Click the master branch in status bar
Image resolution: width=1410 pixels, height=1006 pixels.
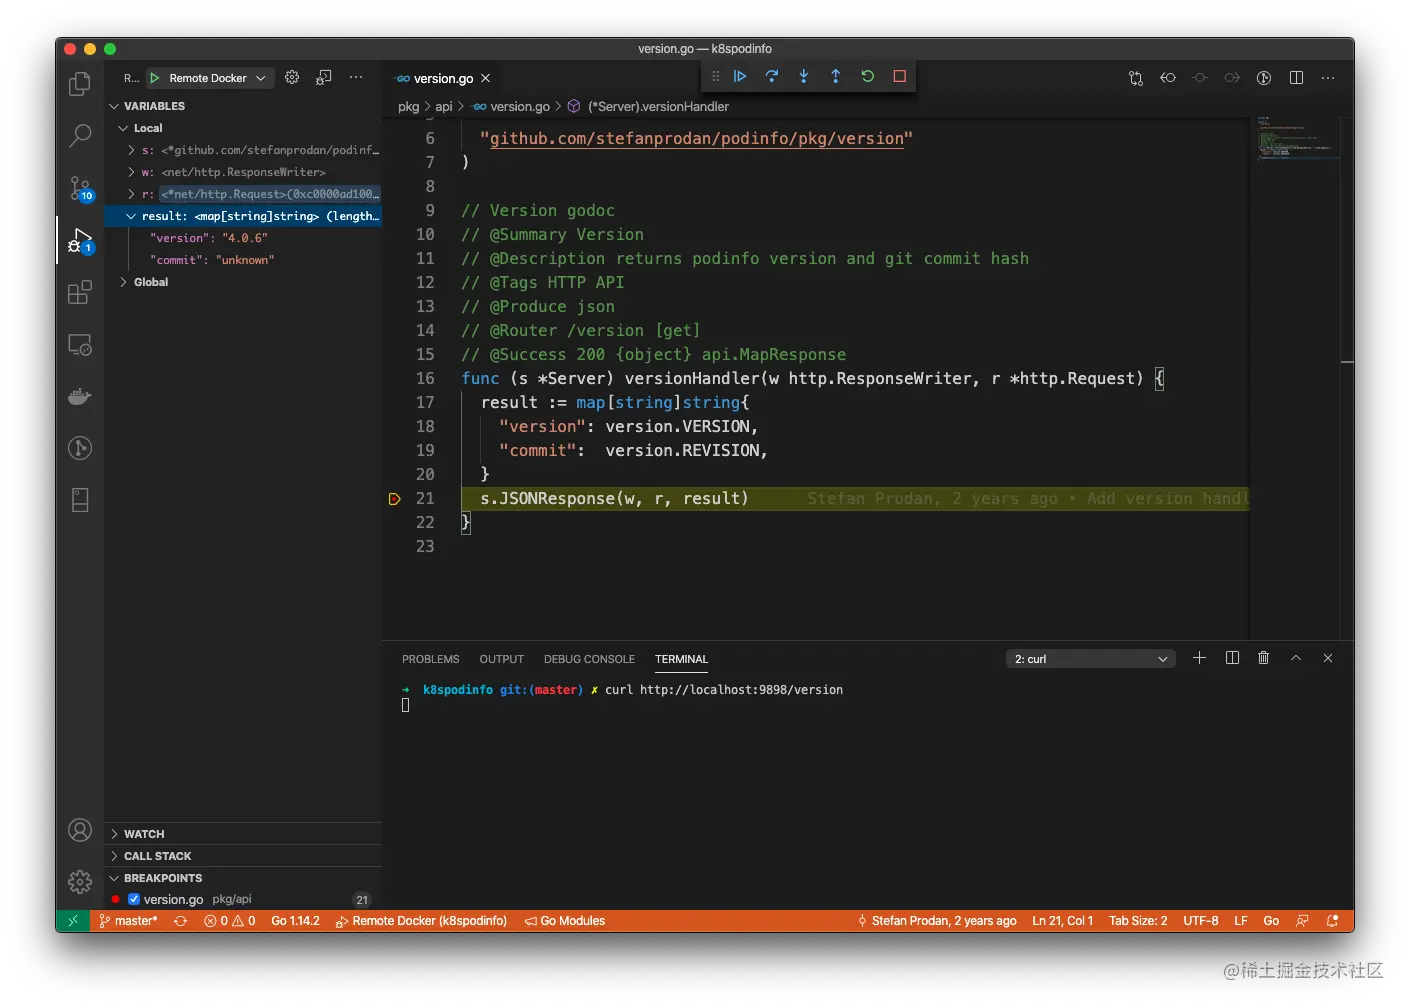129,921
